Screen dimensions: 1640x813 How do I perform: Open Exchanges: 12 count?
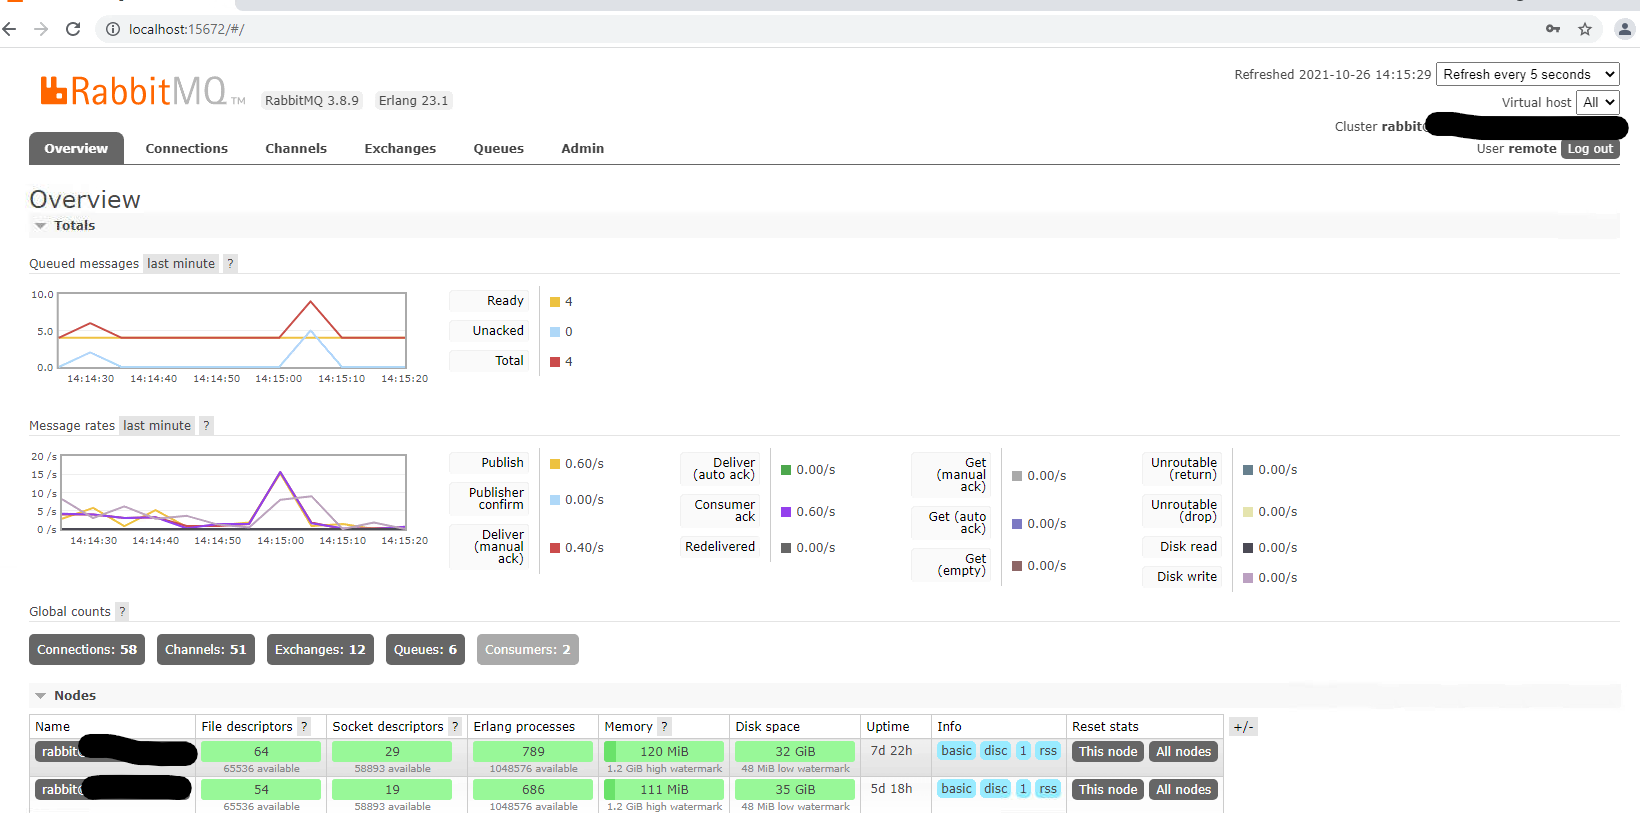(320, 650)
